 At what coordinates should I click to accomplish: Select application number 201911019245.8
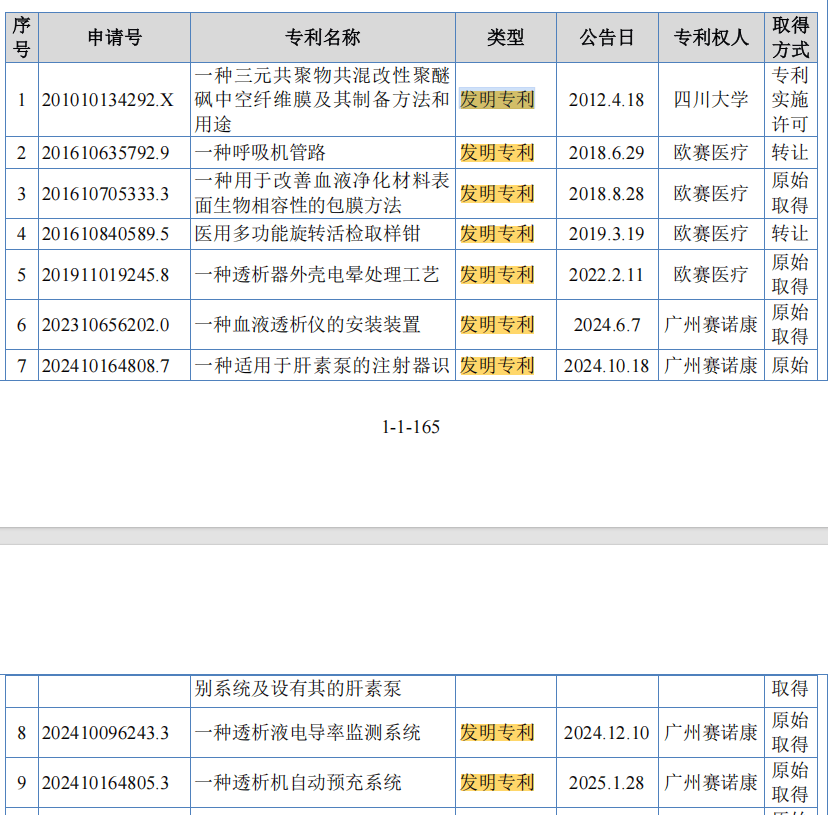(106, 275)
